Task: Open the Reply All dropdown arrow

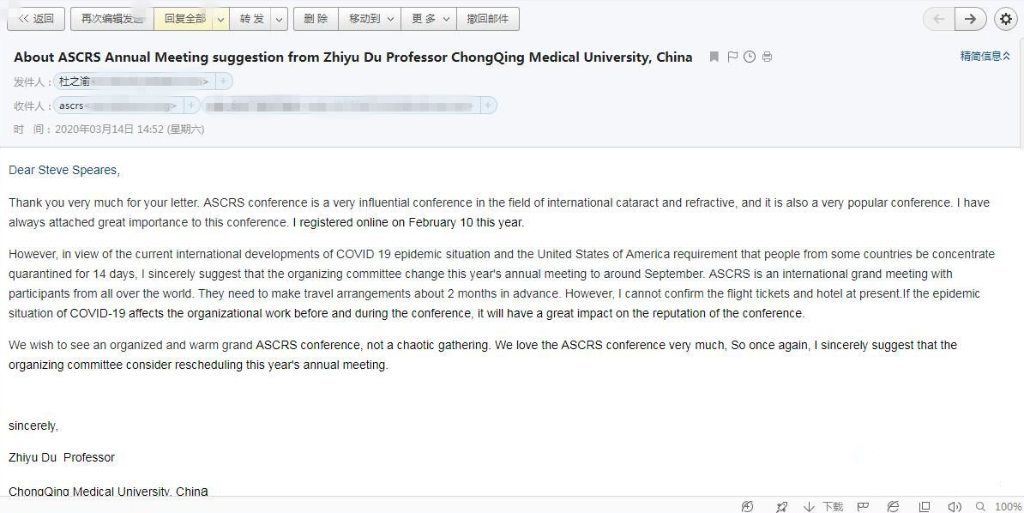Action: point(221,19)
